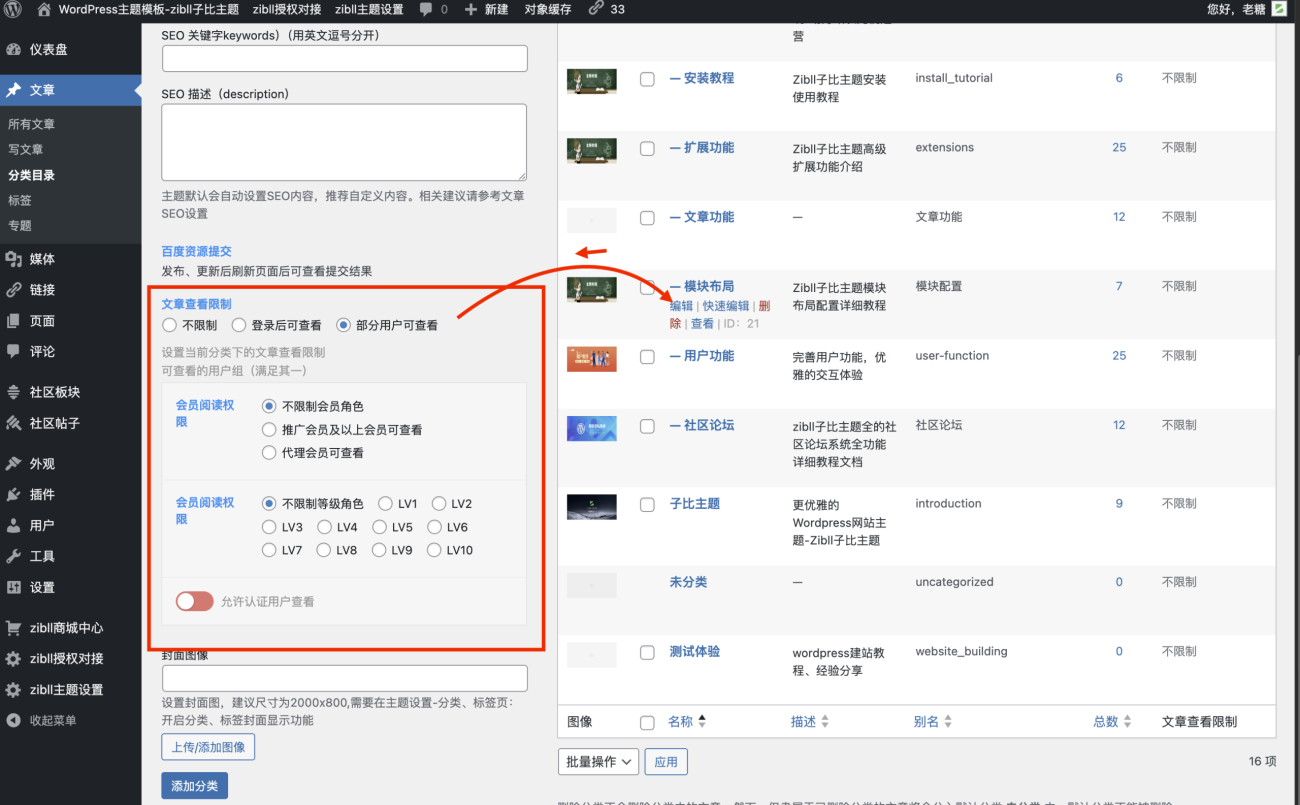Image resolution: width=1300 pixels, height=805 pixels.
Task: Click the SEO 关键字 input field
Action: [x=344, y=58]
